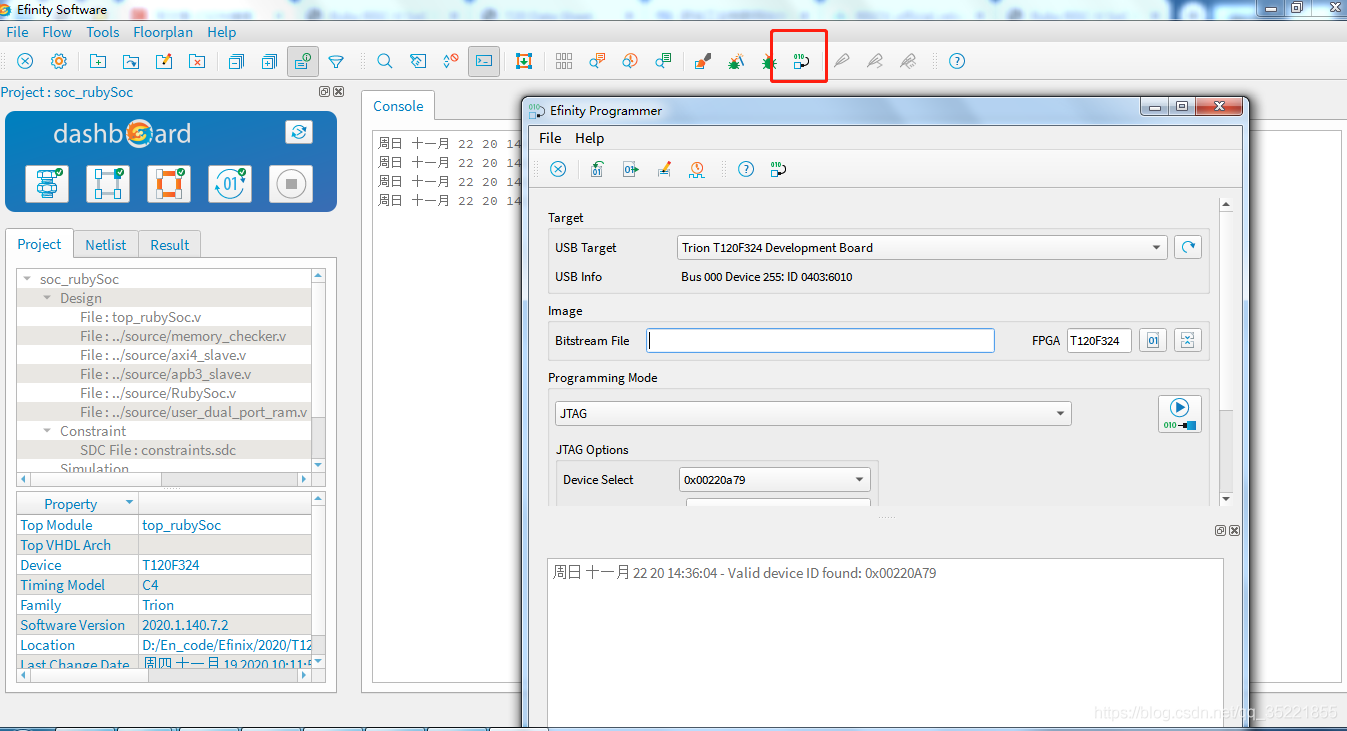
Task: Toggle automated flow icon on dashboard
Action: coord(299,132)
